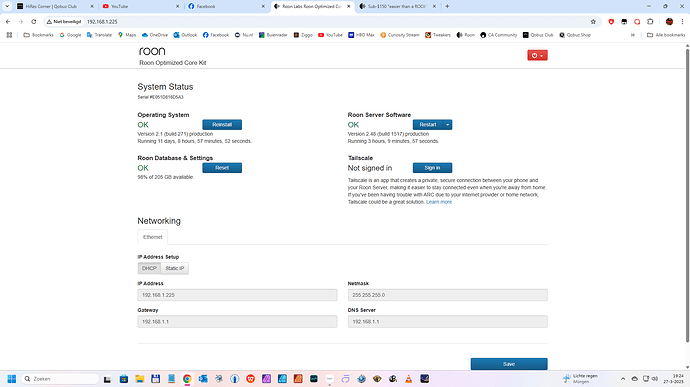690x387 pixels.
Task: Click the Niet beveiligd security indicator
Action: (x=64, y=22)
